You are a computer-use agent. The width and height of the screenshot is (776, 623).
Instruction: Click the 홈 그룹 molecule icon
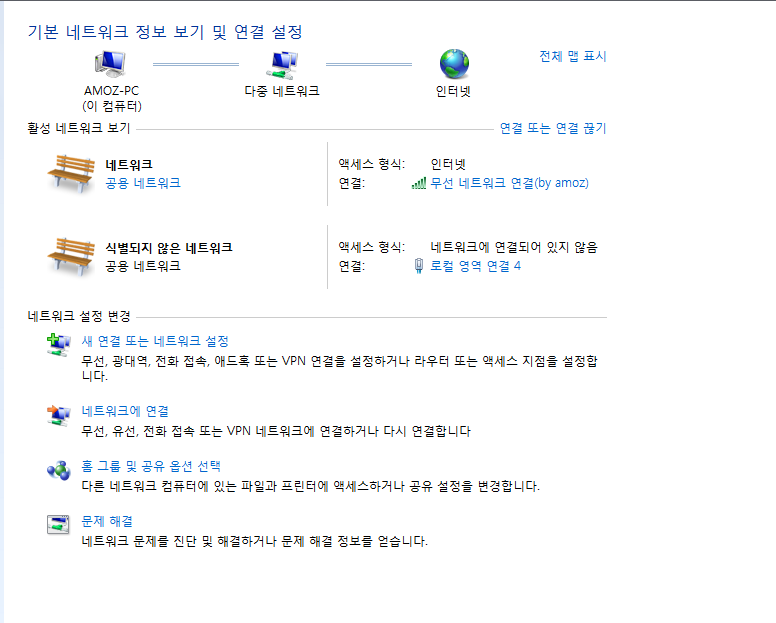point(58,471)
